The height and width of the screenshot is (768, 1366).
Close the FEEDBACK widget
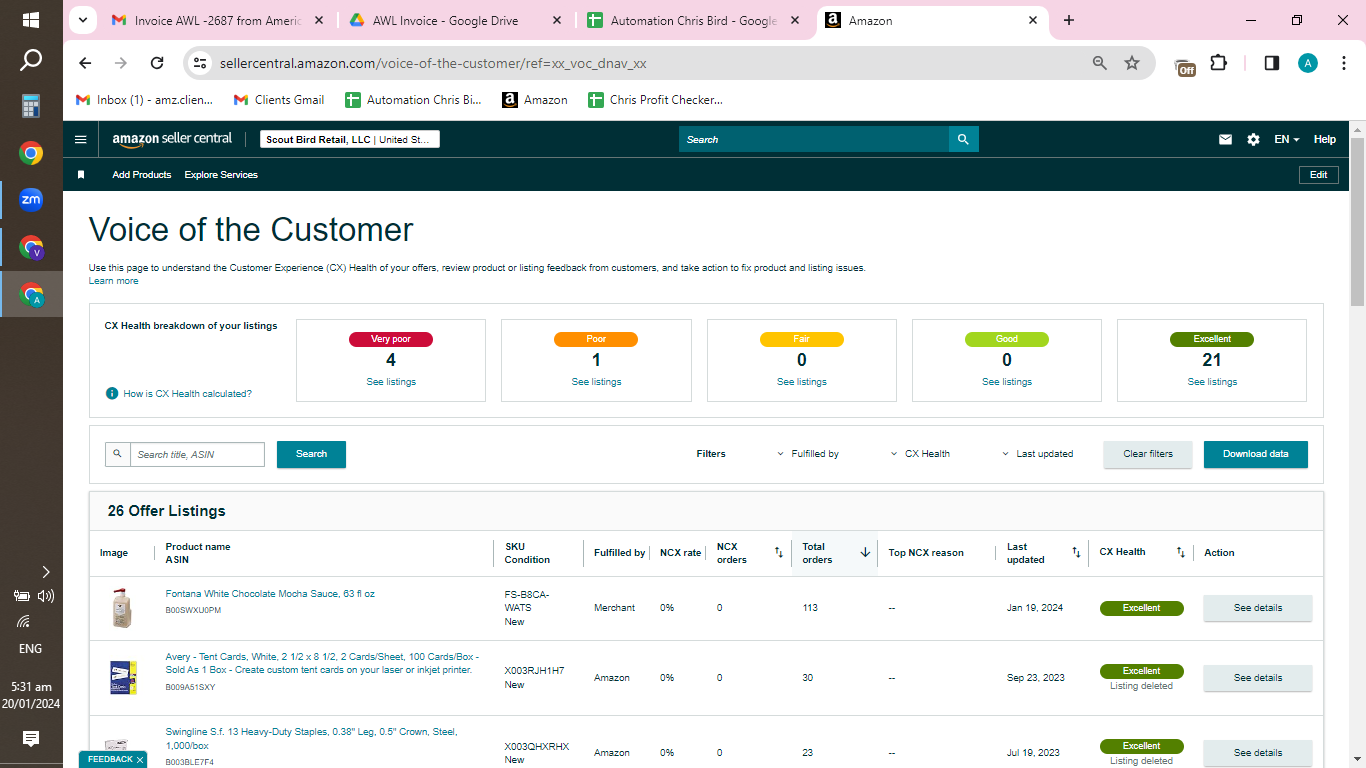140,760
